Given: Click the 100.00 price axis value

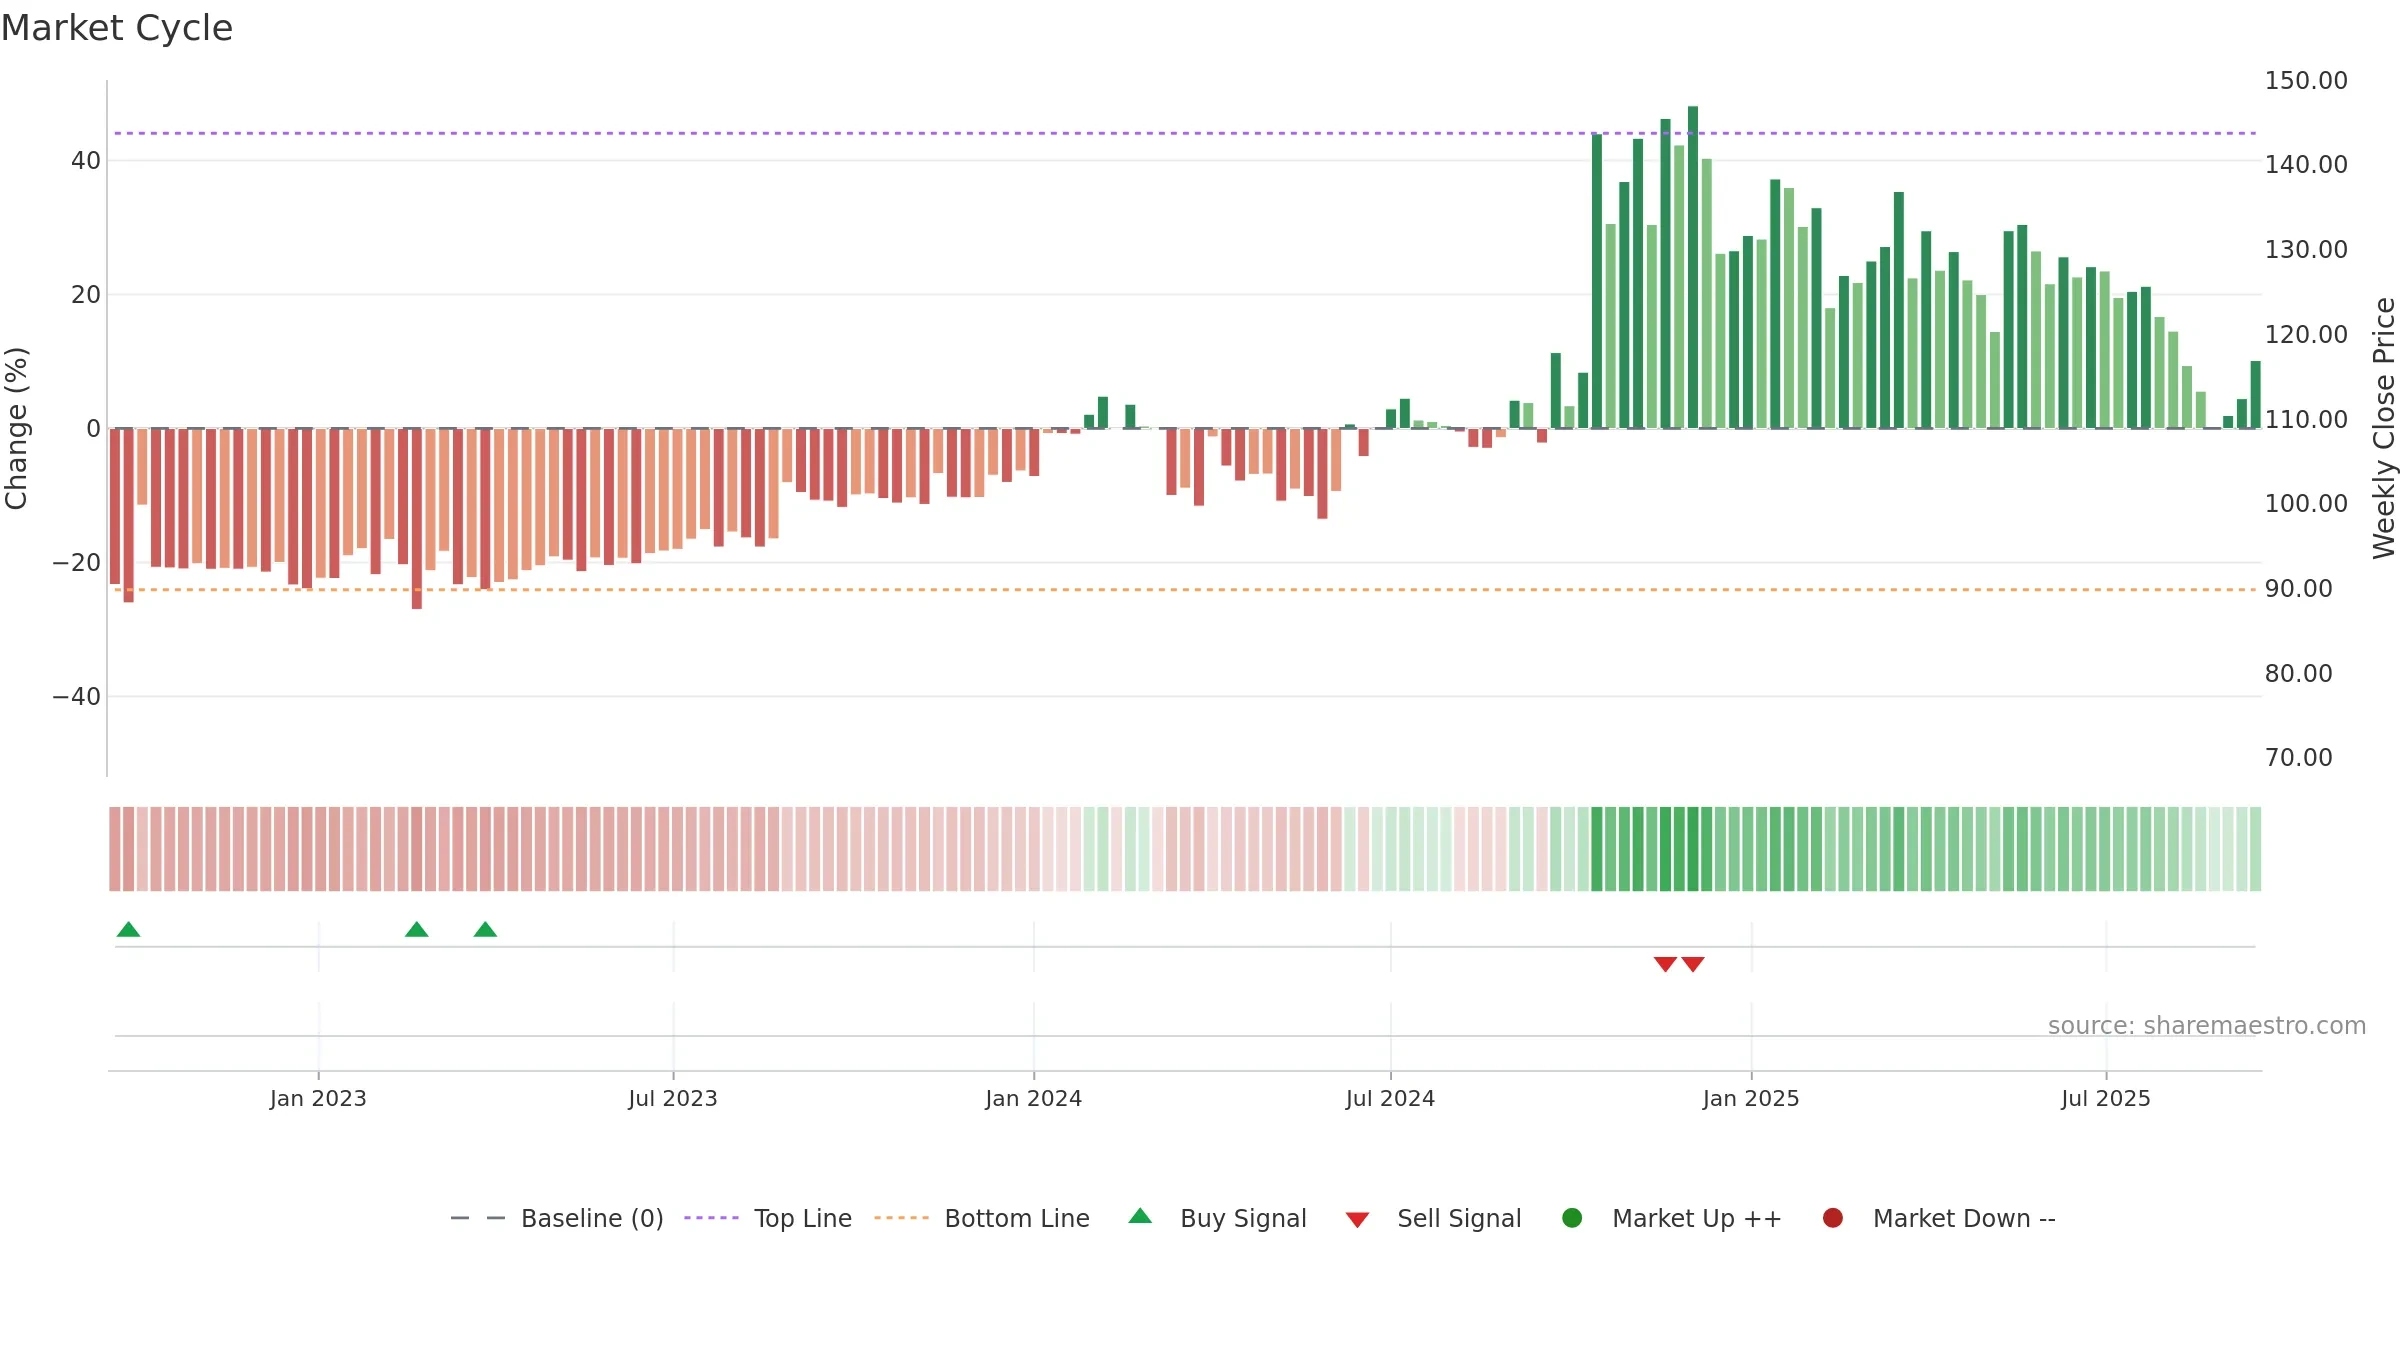Looking at the screenshot, I should tap(2306, 504).
